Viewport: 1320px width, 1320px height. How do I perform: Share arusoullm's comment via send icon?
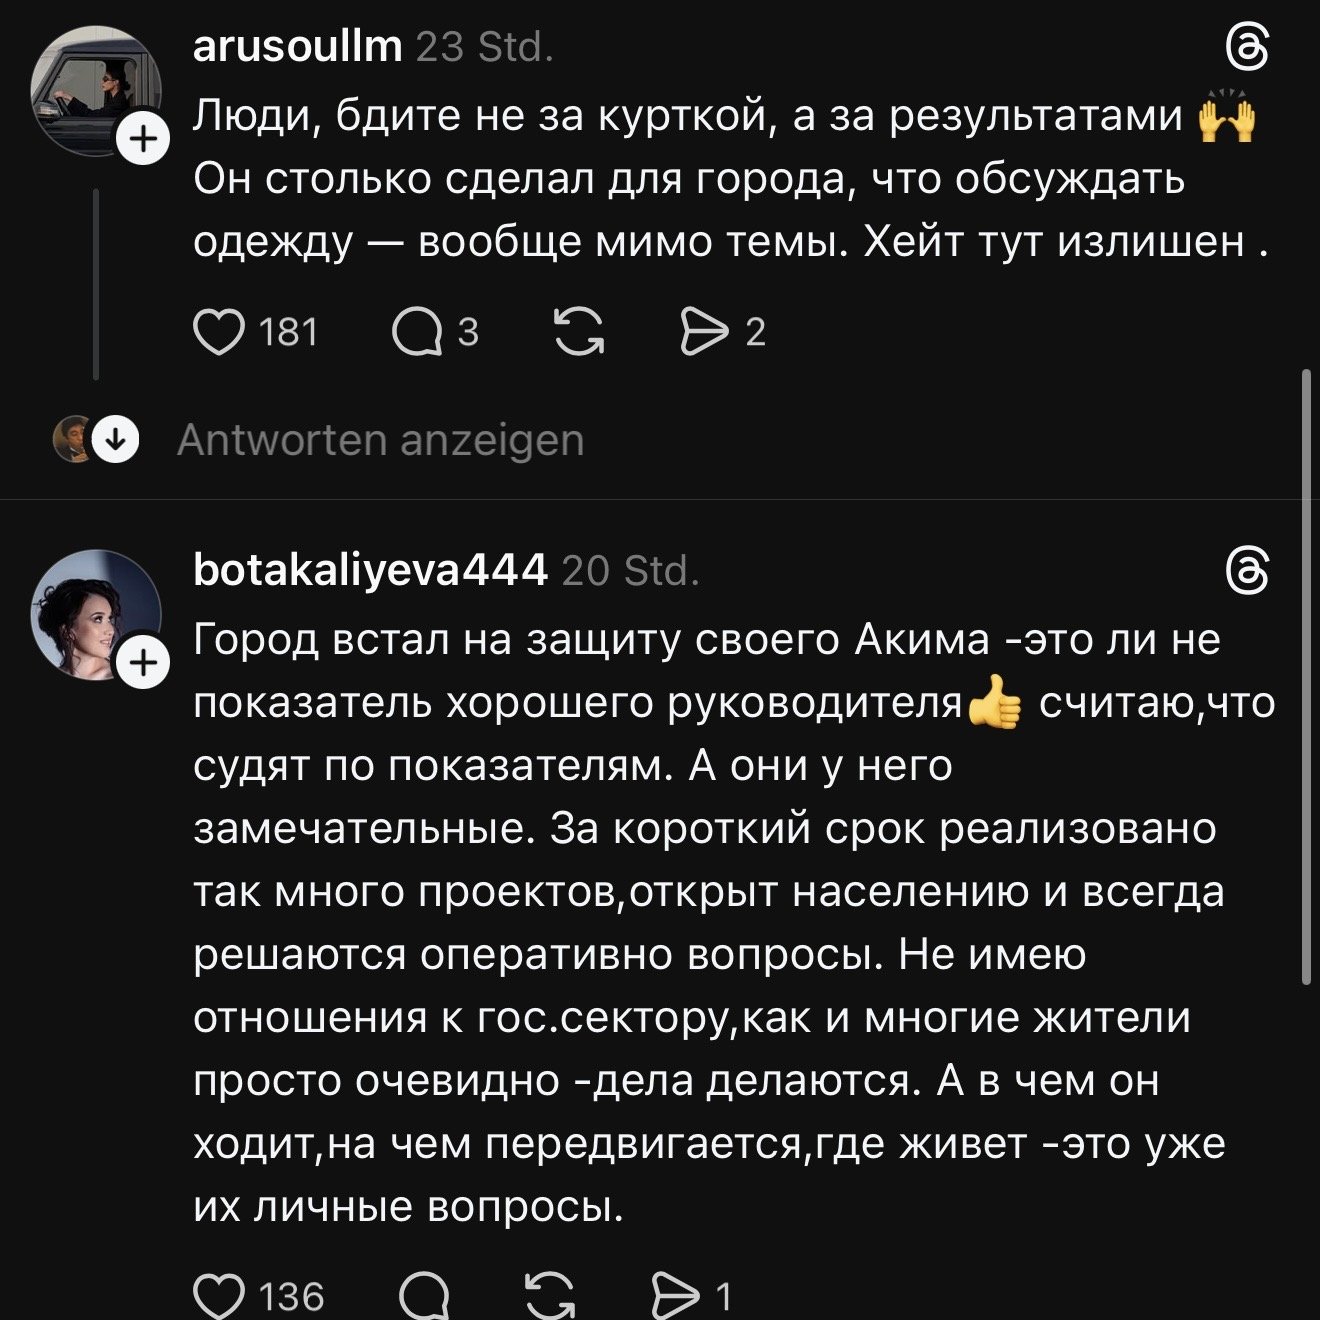[x=704, y=333]
